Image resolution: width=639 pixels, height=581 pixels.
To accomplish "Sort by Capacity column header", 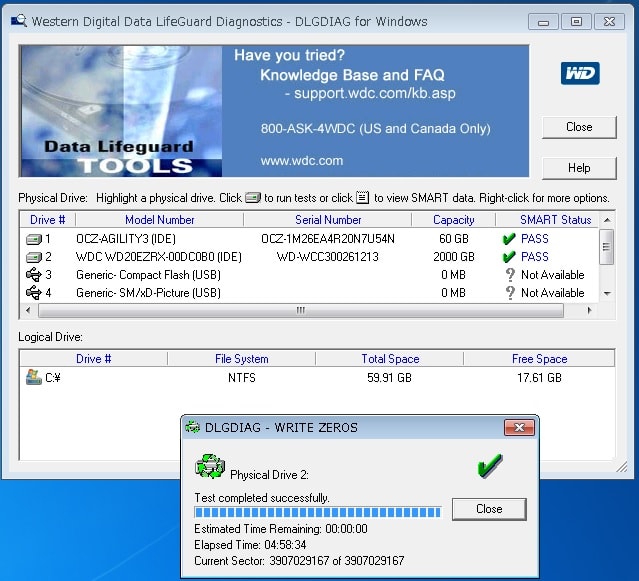I will click(454, 220).
